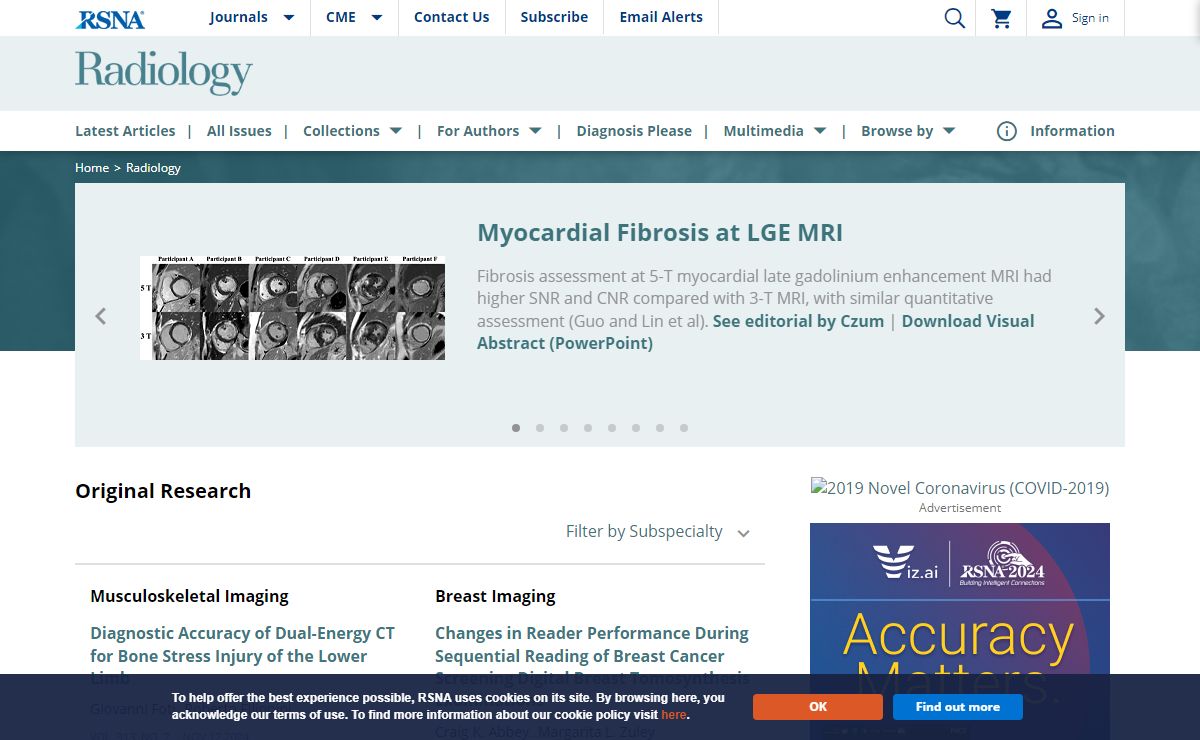Screen dimensions: 1200x740
Task: Go to previous carousel slide arrow
Action: click(100, 316)
